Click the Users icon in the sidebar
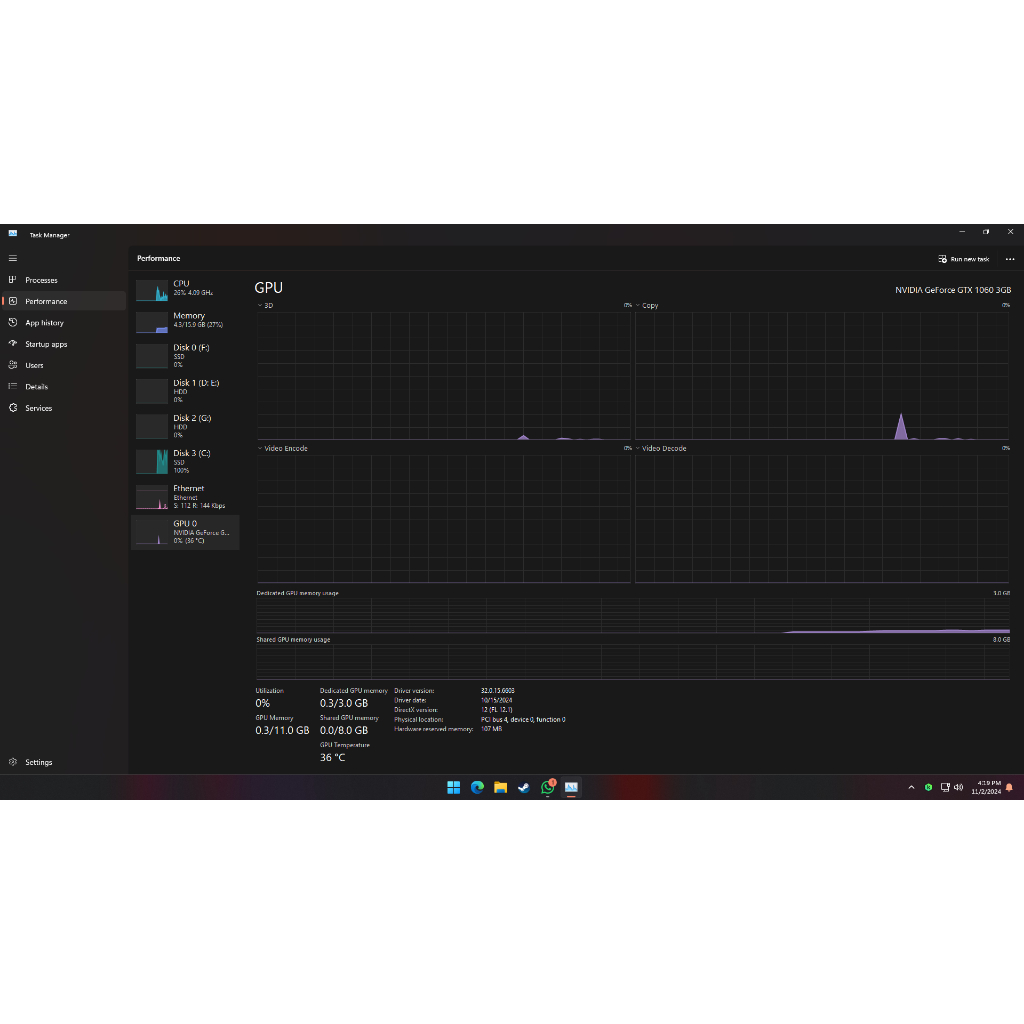This screenshot has width=1024, height=1024. pyautogui.click(x=12, y=365)
